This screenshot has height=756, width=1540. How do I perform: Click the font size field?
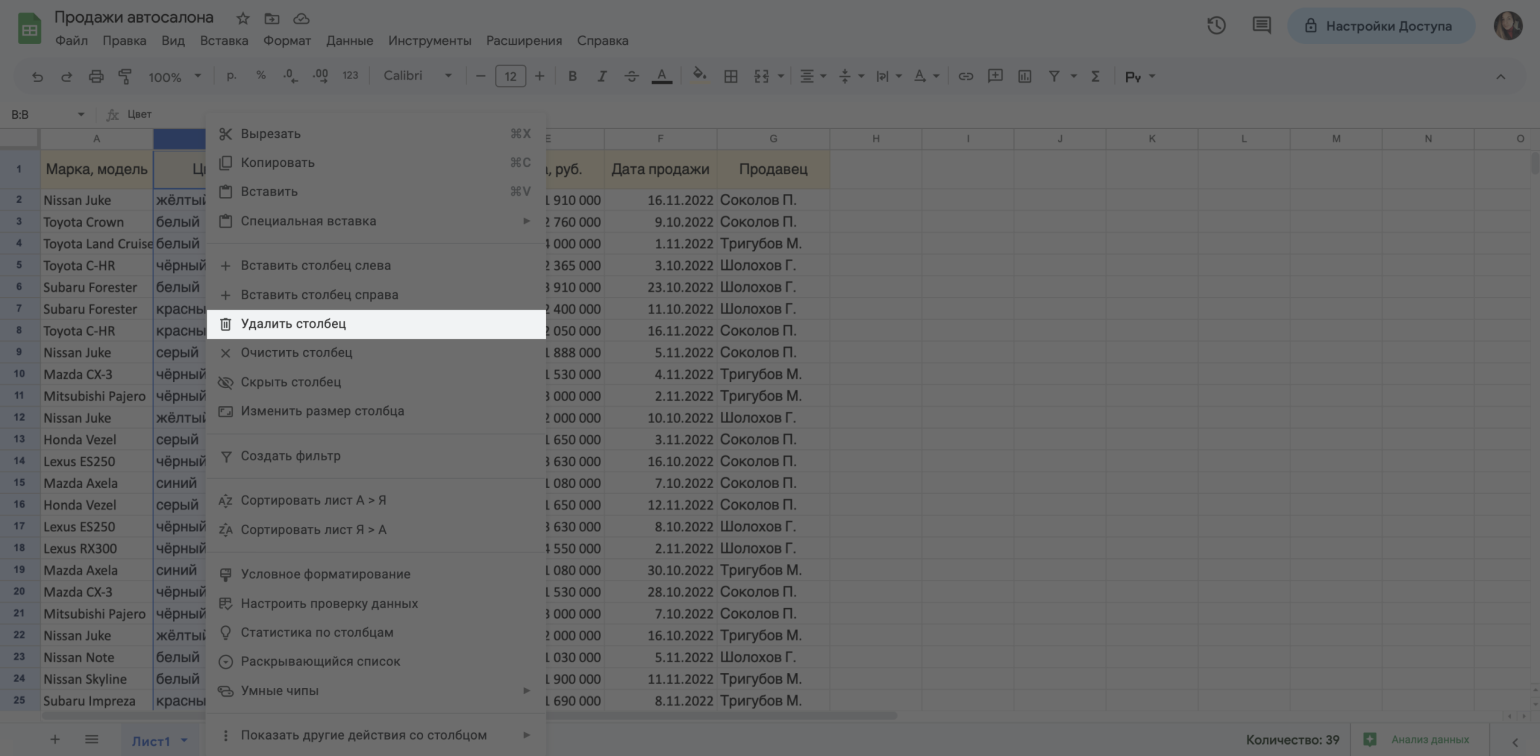click(510, 77)
